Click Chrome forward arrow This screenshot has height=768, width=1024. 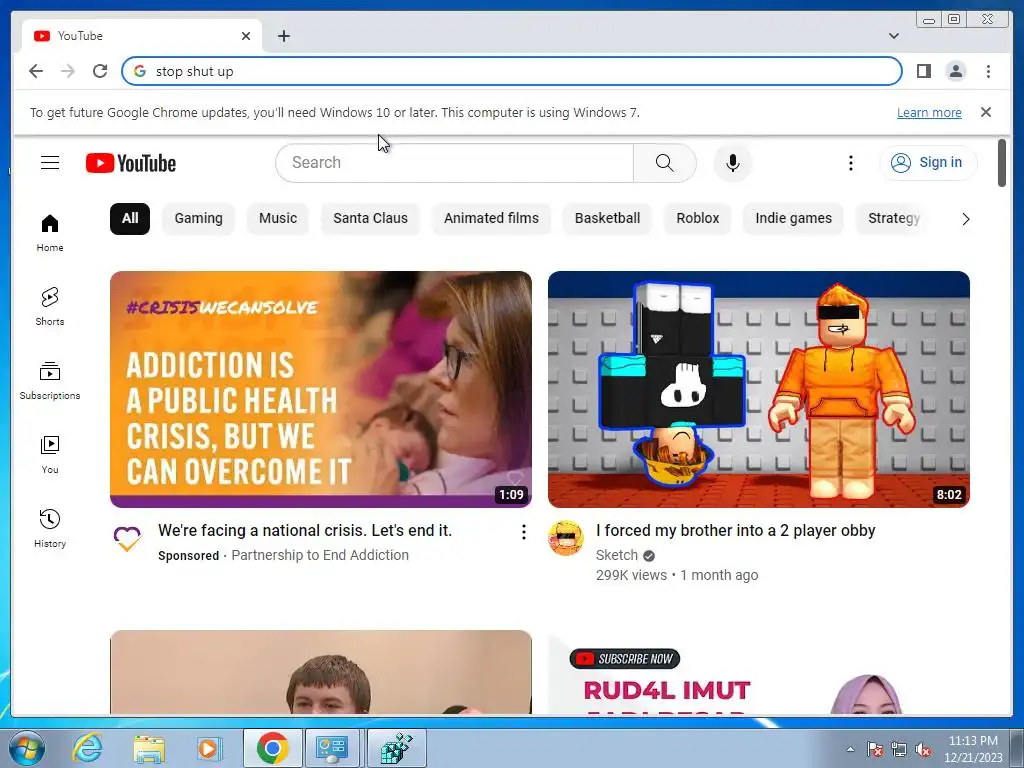[68, 71]
